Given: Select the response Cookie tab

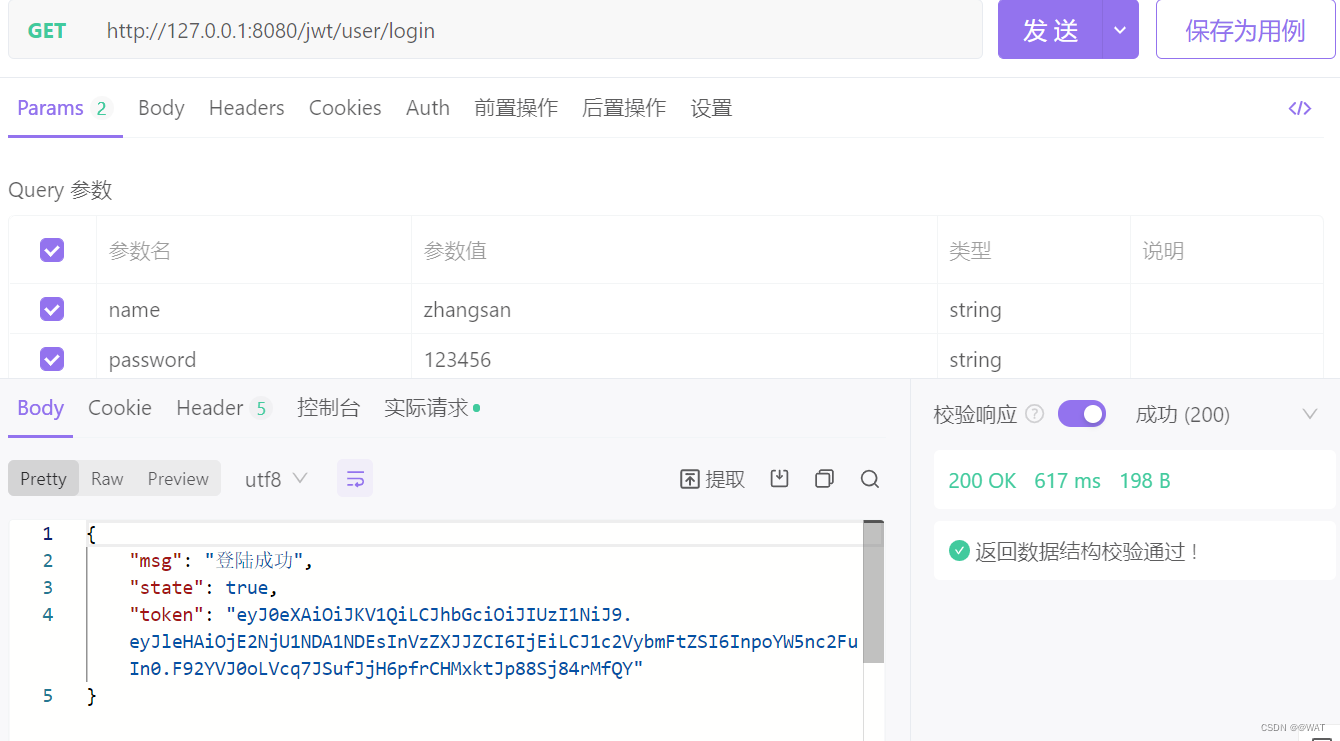Looking at the screenshot, I should pos(120,408).
